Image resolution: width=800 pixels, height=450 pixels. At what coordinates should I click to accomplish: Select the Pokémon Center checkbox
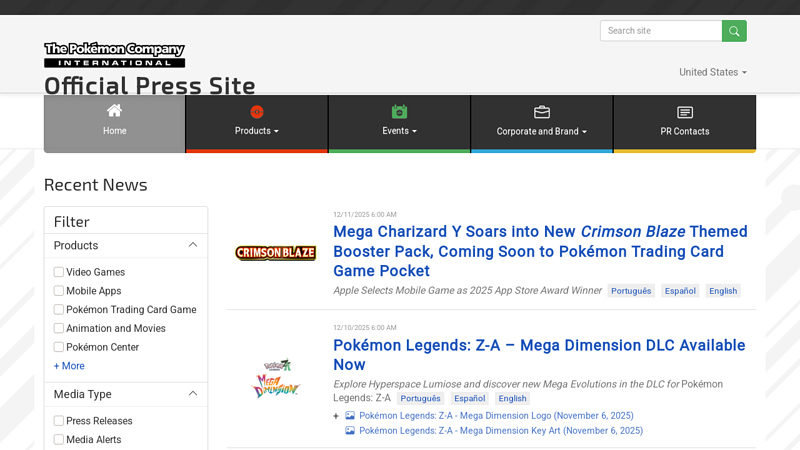click(x=59, y=347)
